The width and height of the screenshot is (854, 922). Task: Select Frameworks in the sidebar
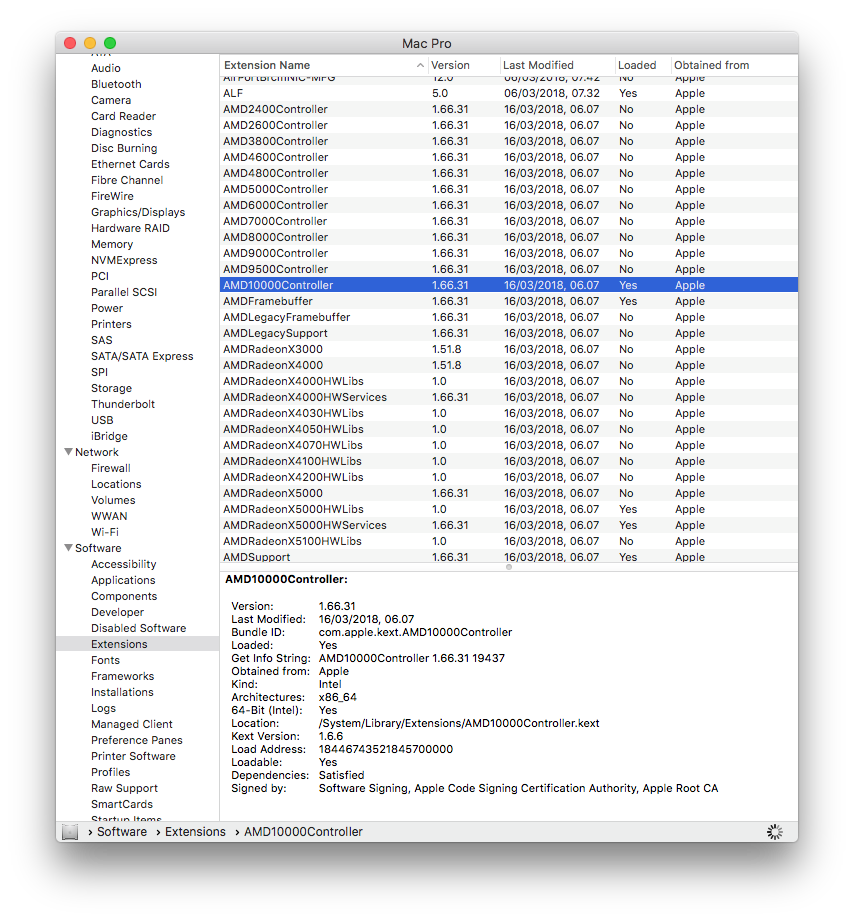coord(122,676)
